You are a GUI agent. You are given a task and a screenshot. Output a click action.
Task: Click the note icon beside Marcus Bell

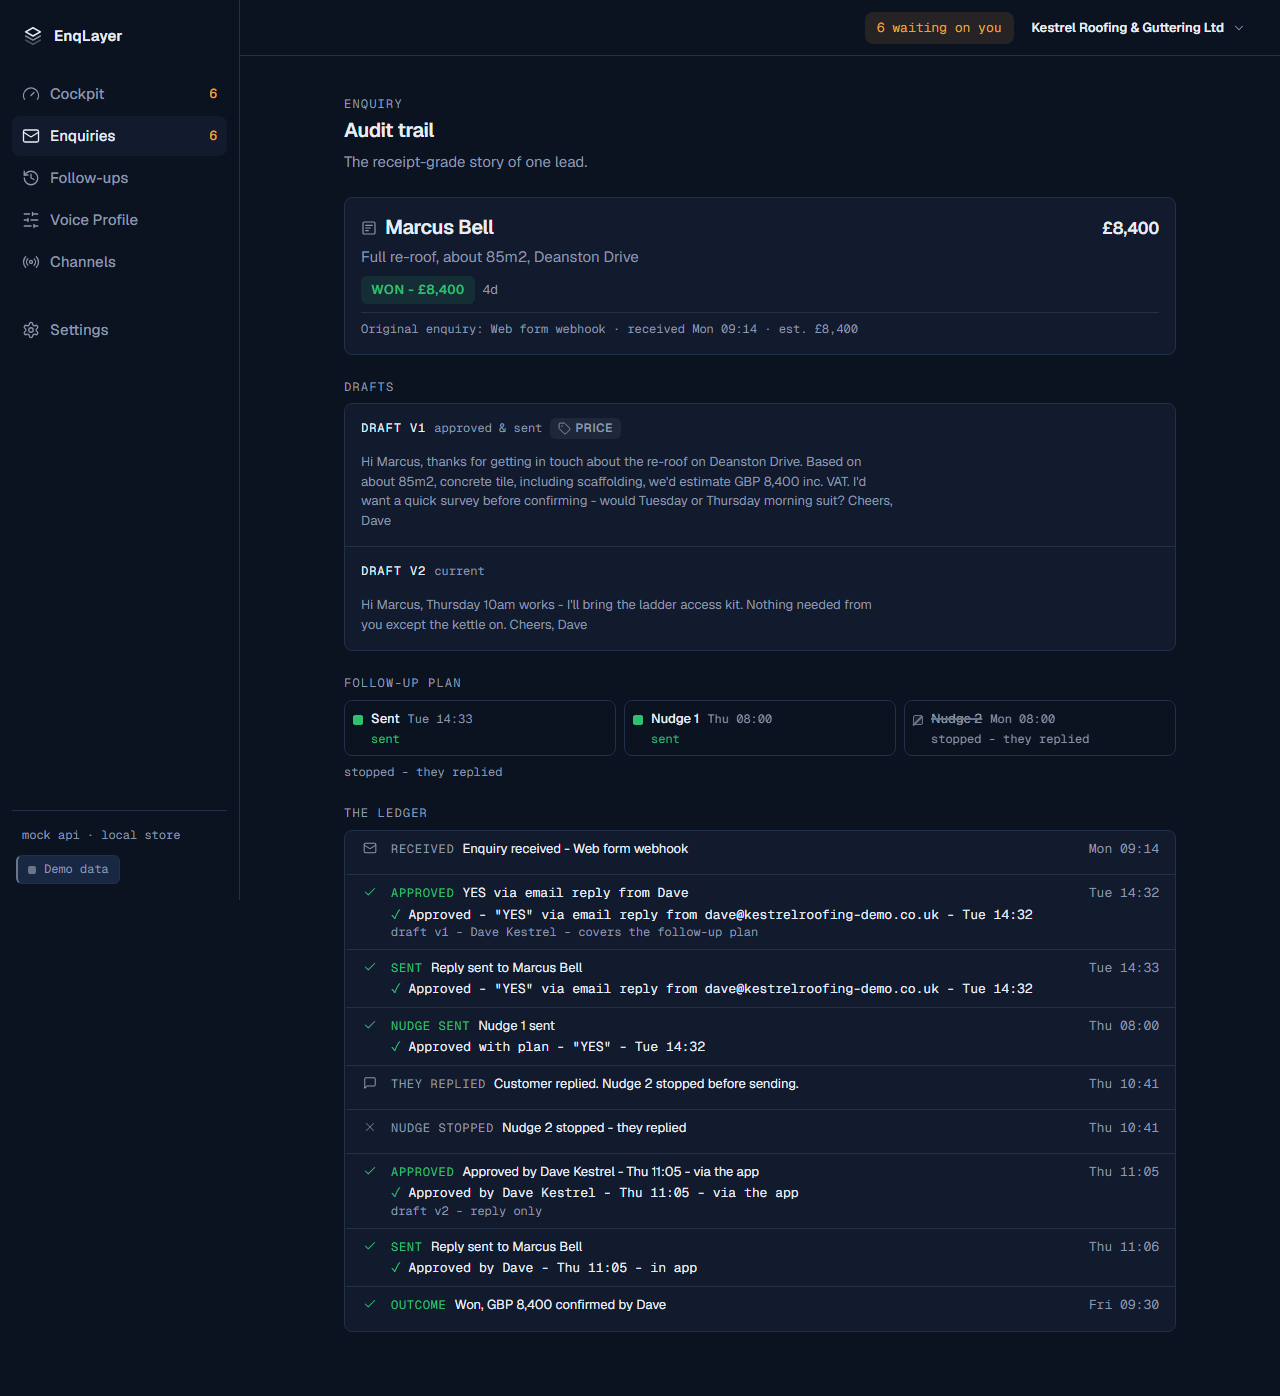click(369, 228)
